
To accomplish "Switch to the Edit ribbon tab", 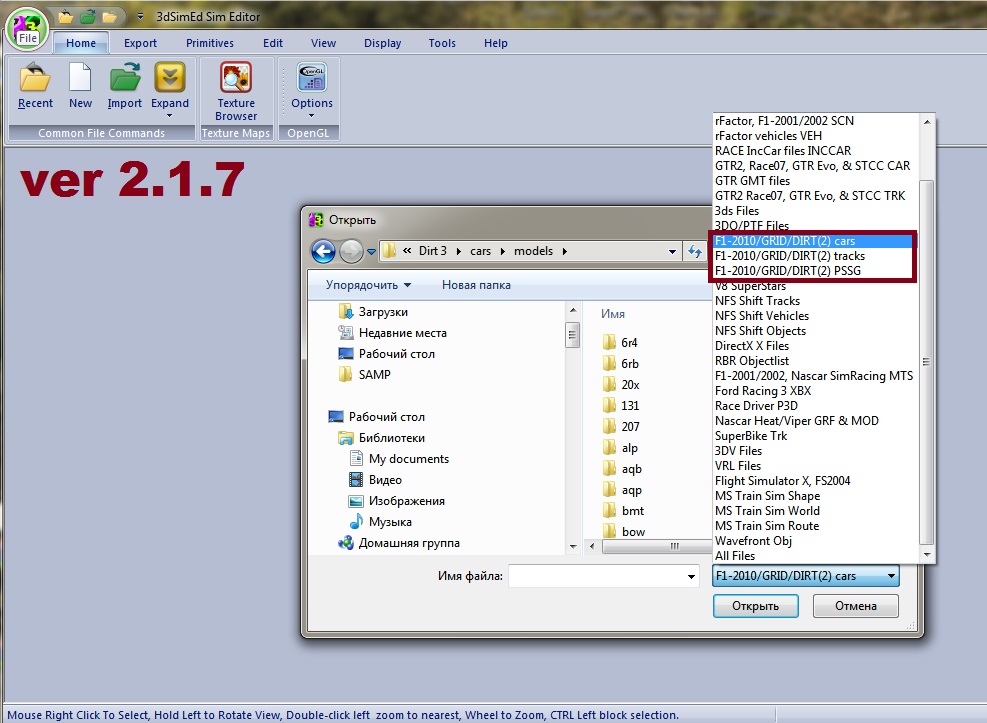I will coord(273,43).
